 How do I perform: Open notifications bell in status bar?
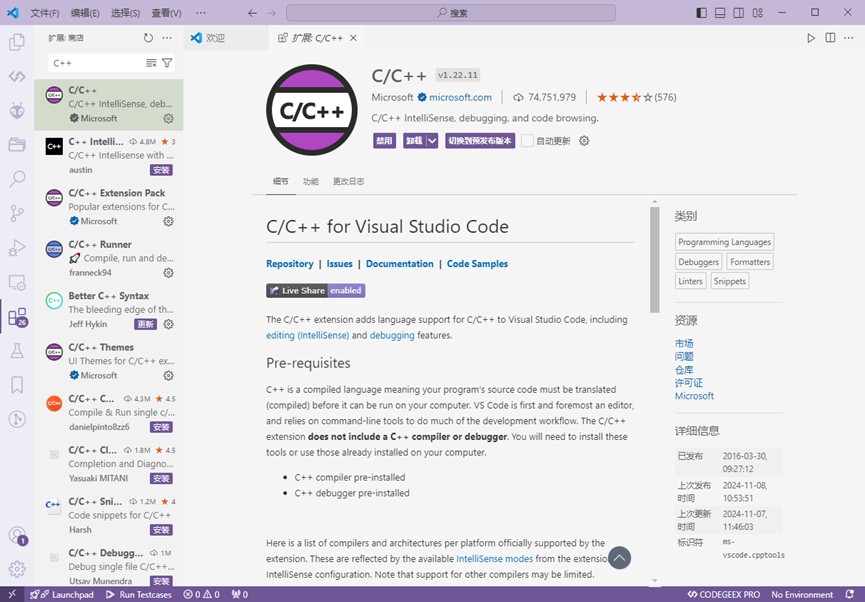coord(850,594)
